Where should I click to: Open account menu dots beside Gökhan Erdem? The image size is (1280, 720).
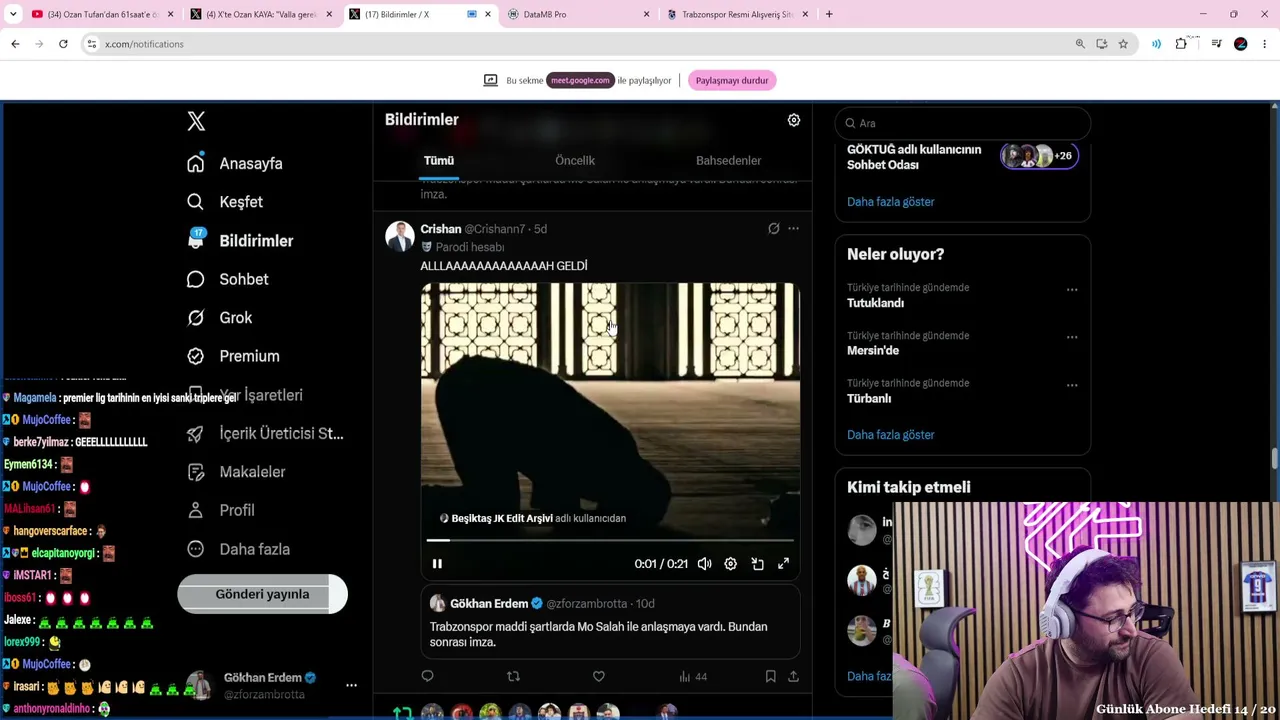point(351,686)
